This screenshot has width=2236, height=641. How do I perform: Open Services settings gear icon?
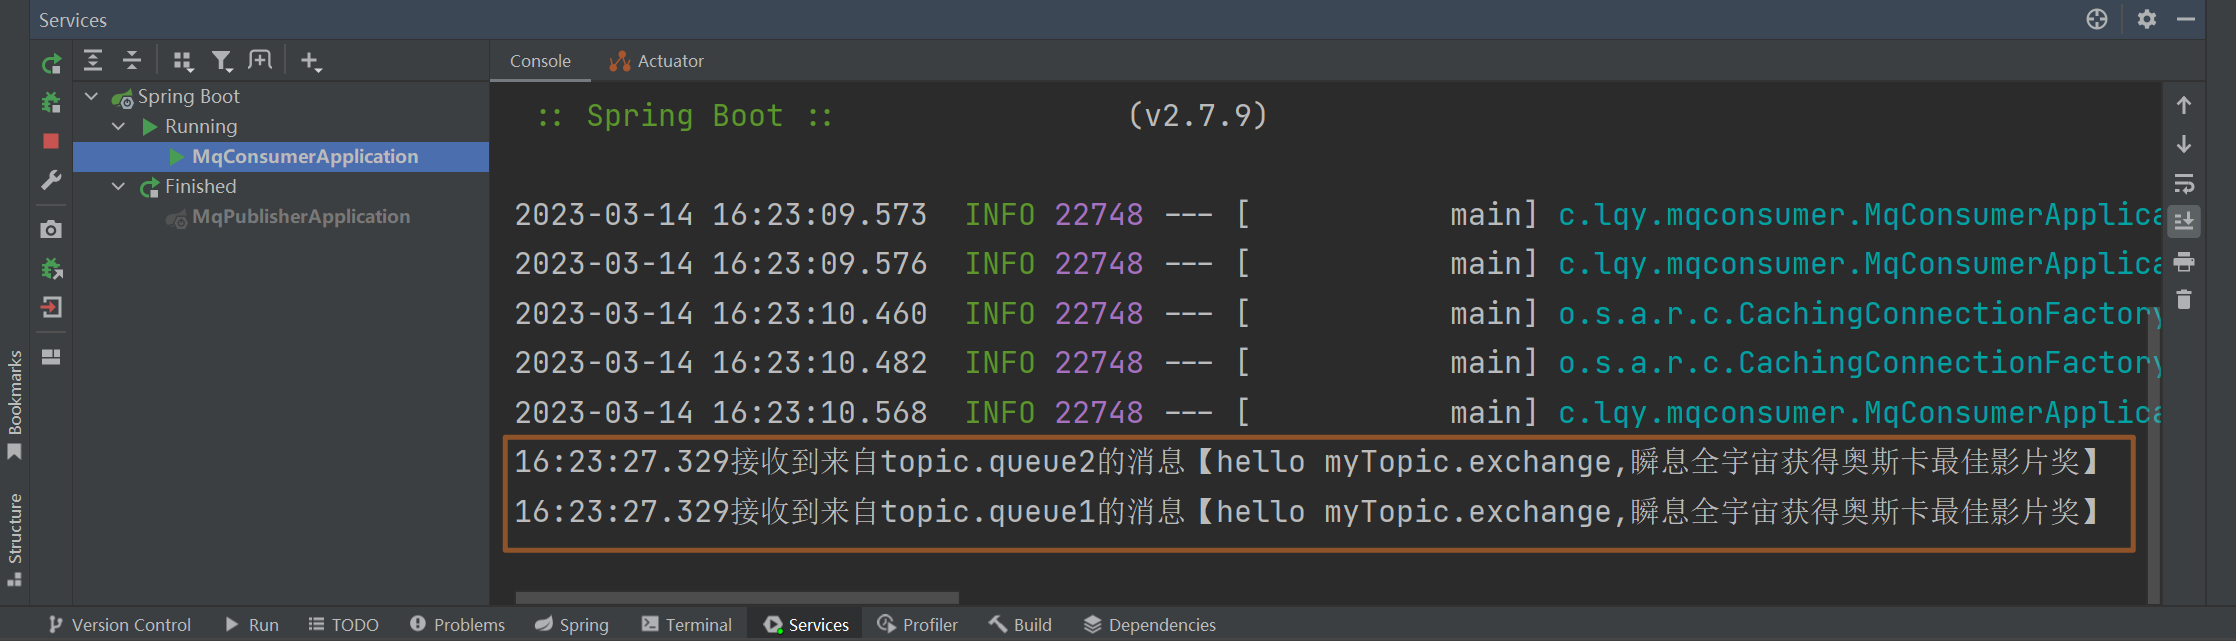(2147, 19)
